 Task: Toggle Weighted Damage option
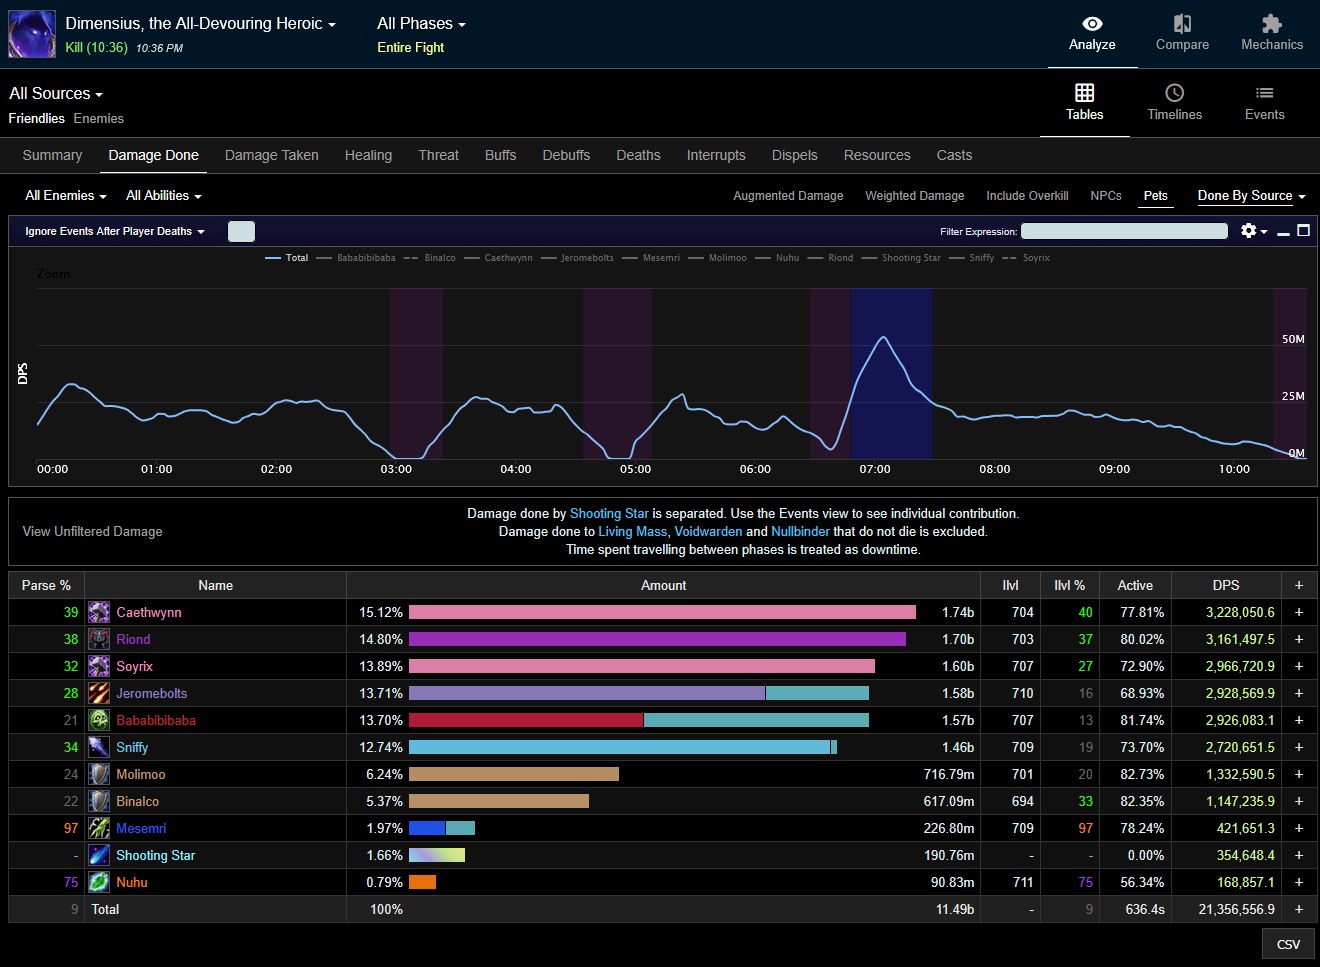coord(915,196)
